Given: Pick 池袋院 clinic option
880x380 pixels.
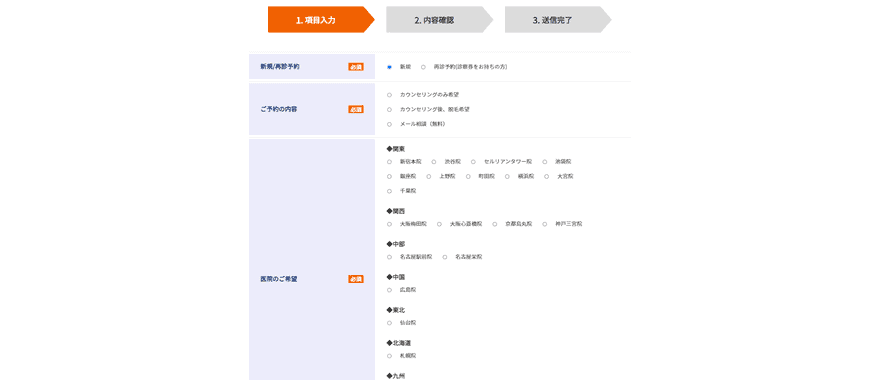Looking at the screenshot, I should [x=544, y=162].
